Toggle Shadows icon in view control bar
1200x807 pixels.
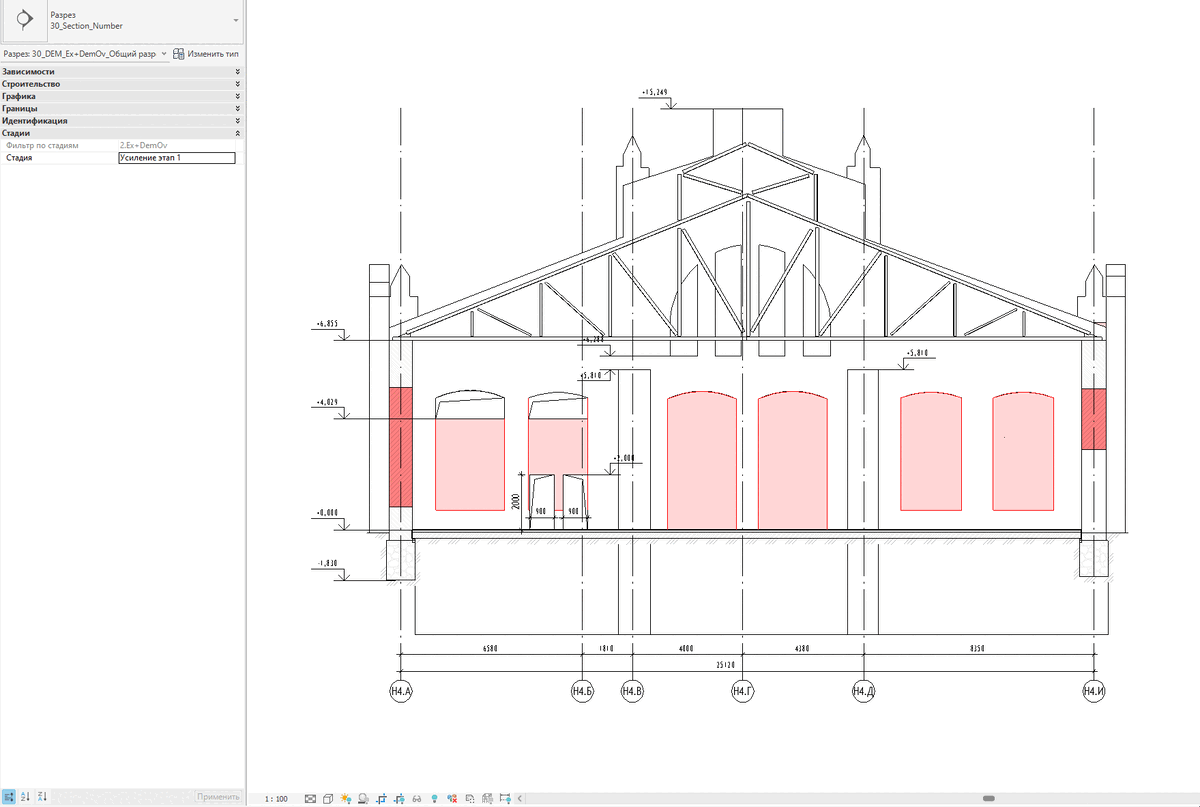[x=364, y=799]
